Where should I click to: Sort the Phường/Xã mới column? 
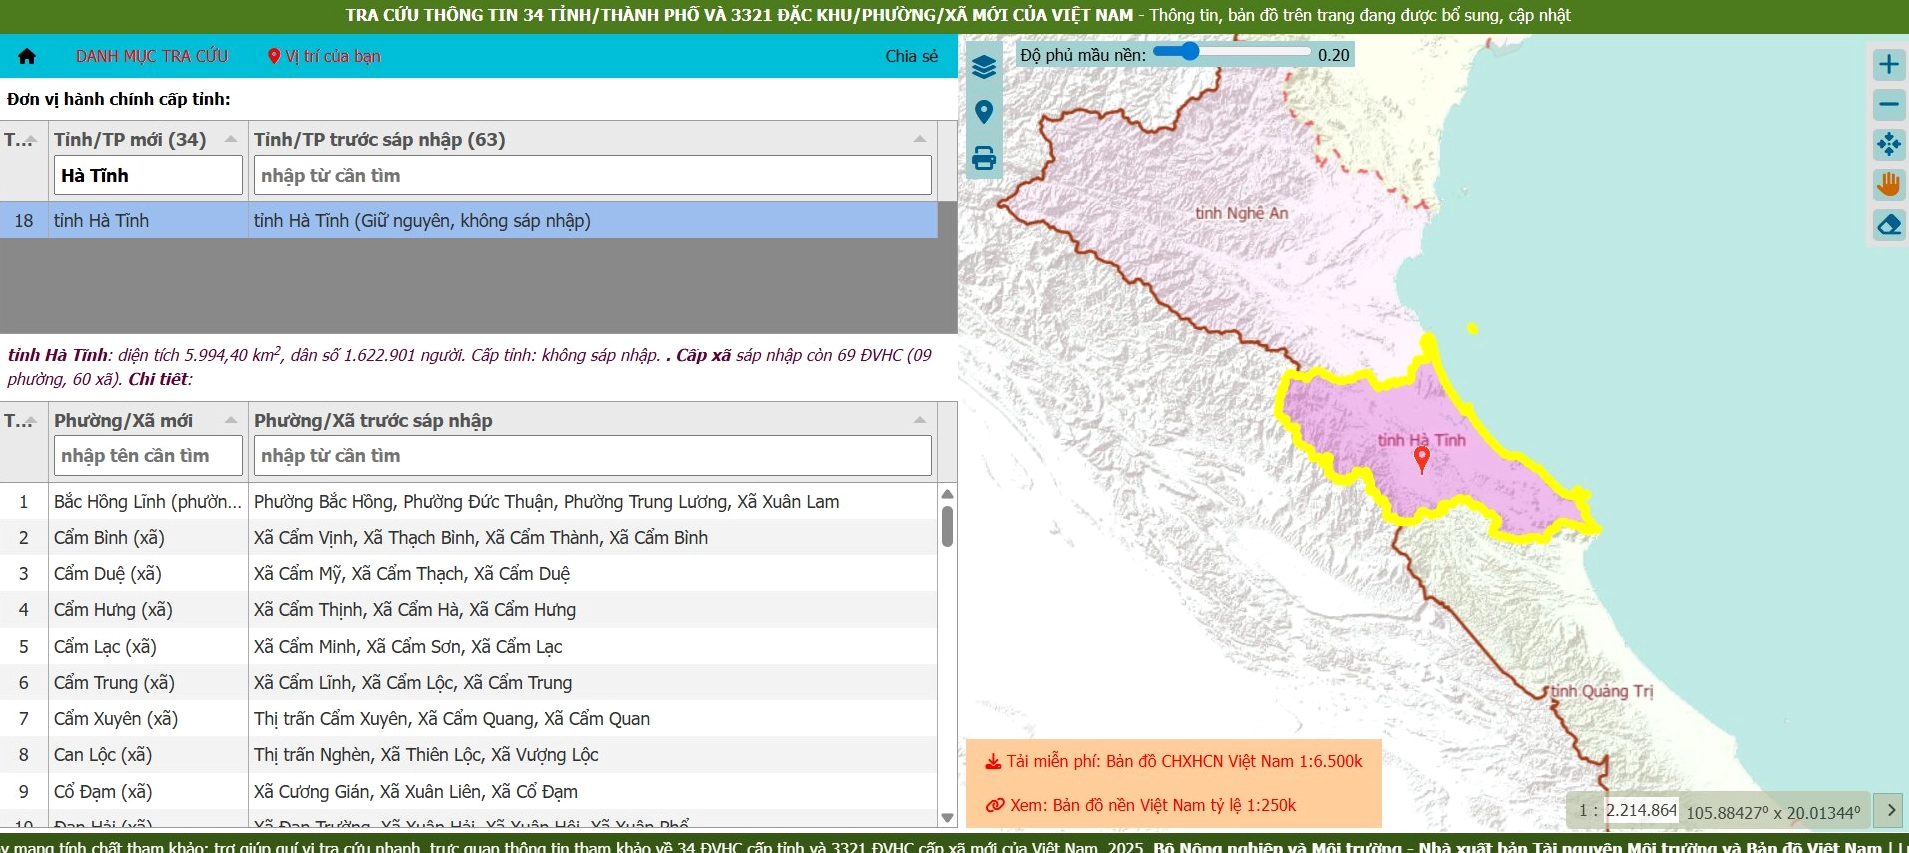tap(231, 420)
